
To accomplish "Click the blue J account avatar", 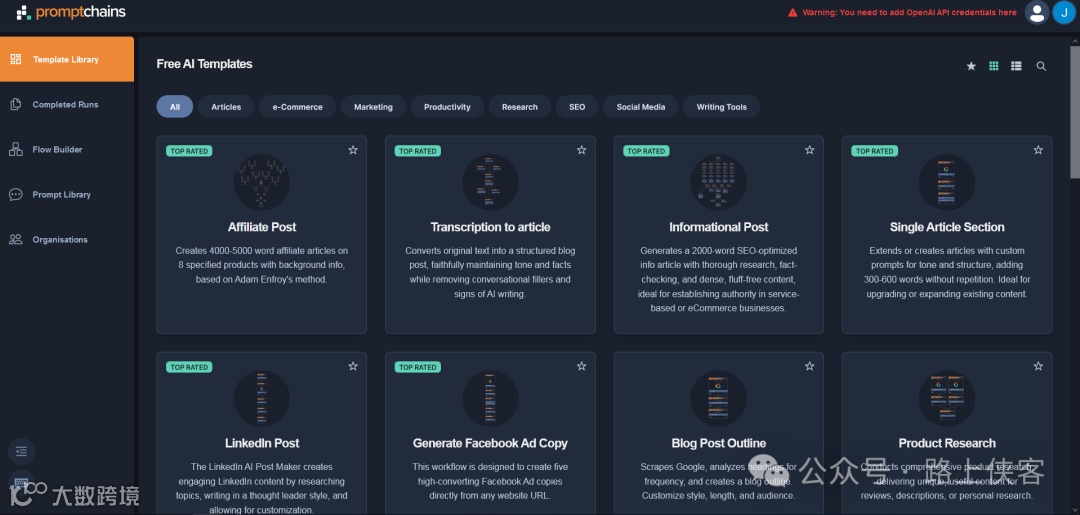I will tap(1064, 12).
